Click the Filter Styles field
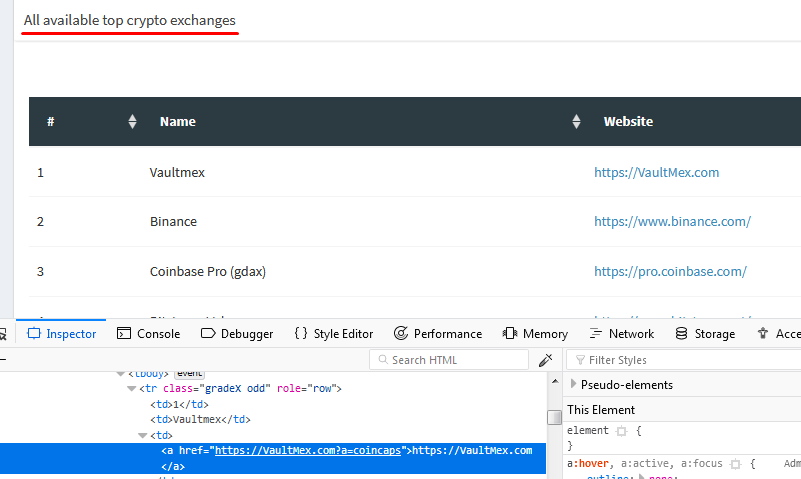Viewport: 801px width, 479px height. (685, 360)
